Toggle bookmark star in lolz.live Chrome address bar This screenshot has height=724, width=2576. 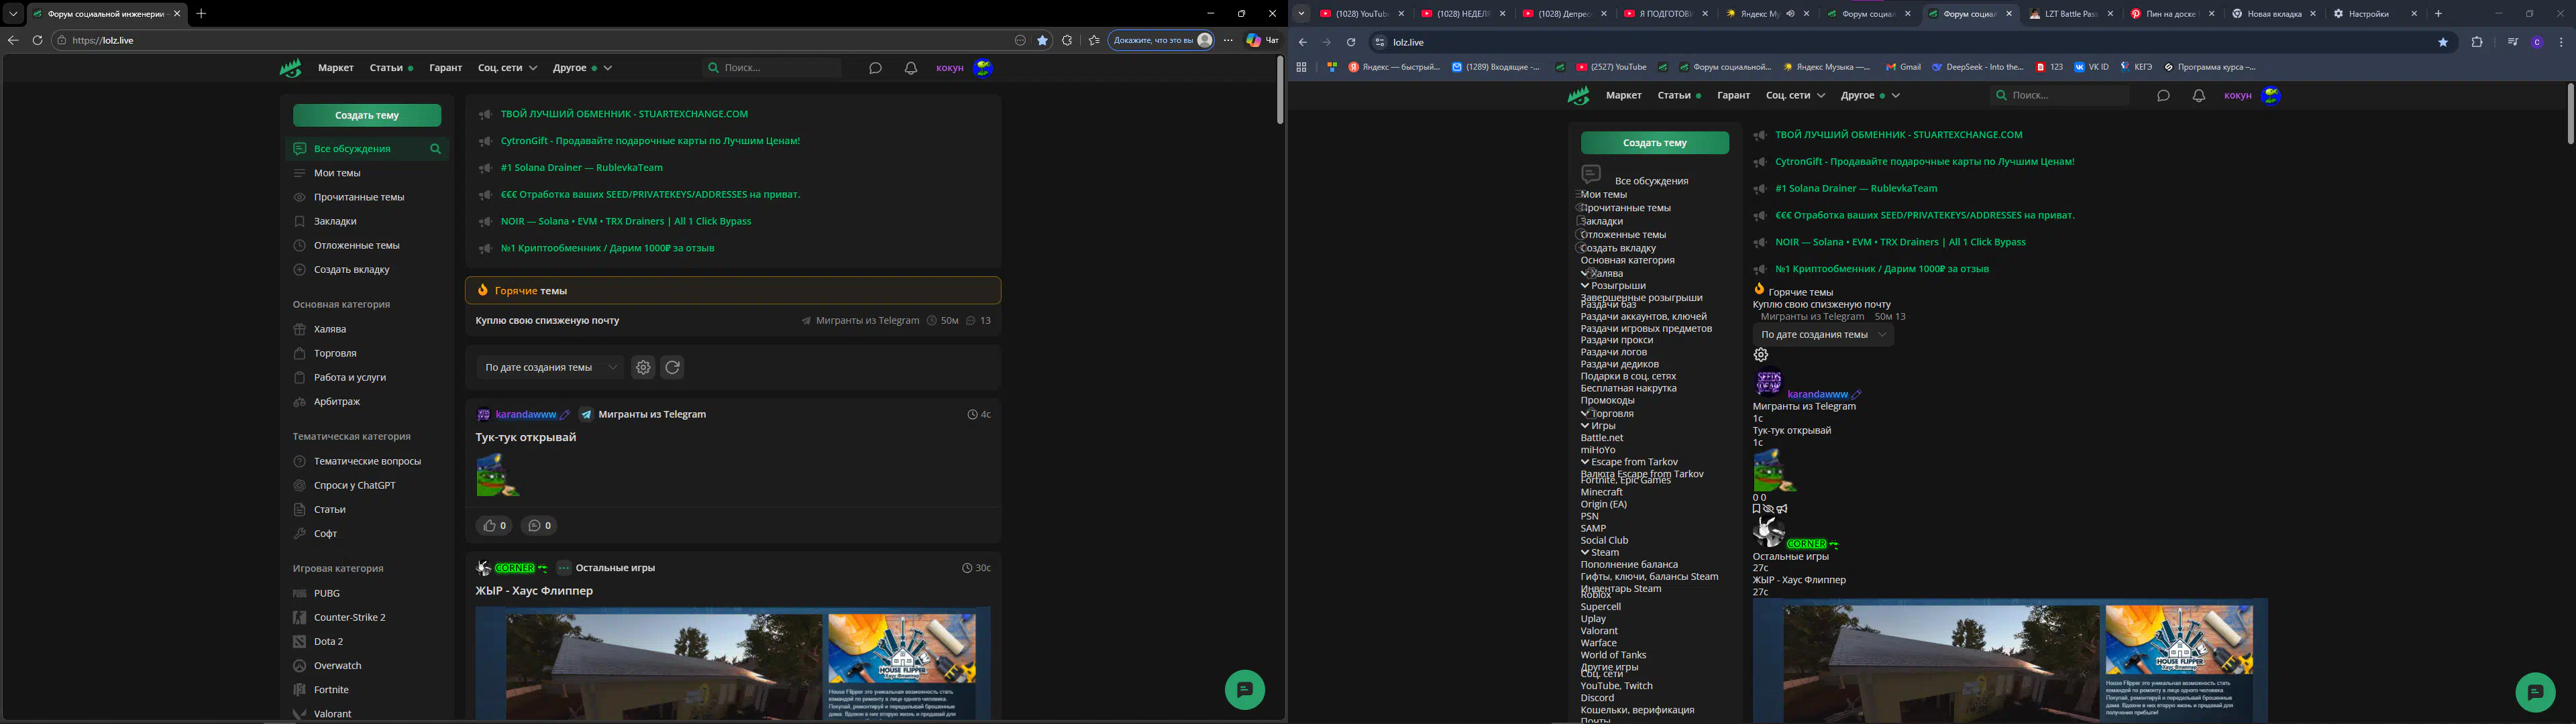tap(2443, 42)
